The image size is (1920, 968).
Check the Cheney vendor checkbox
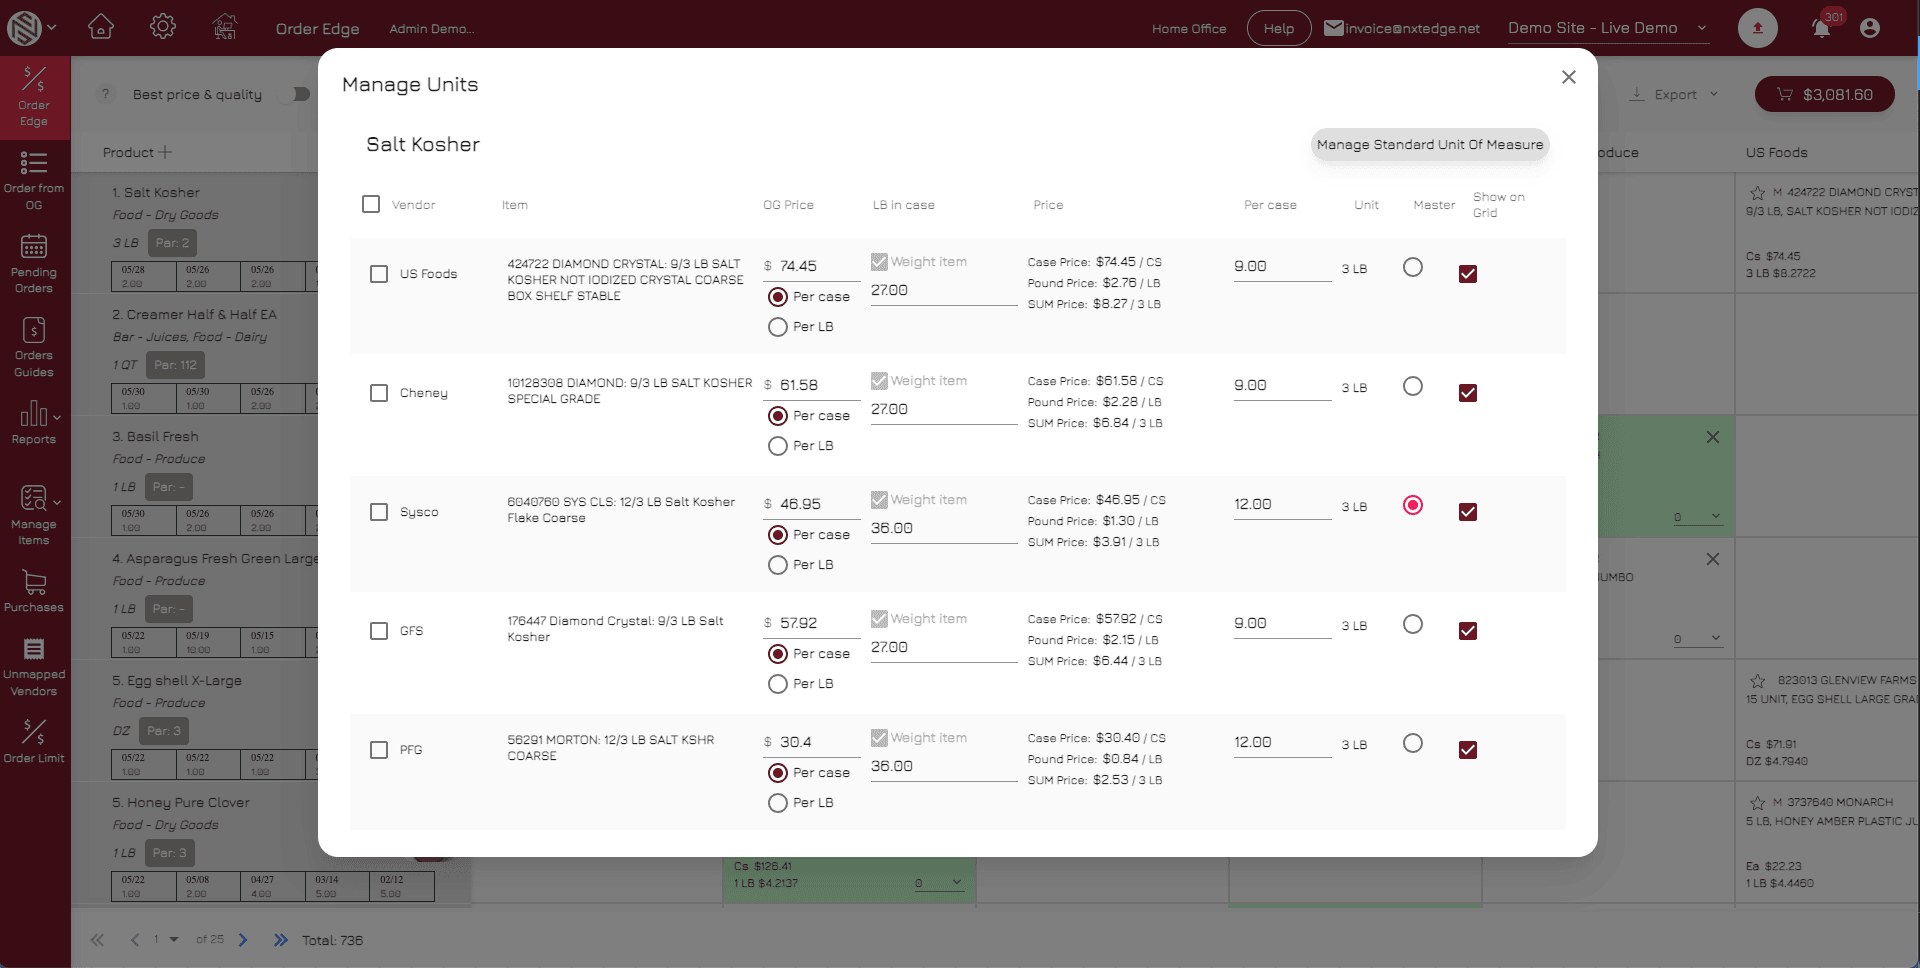[x=379, y=393]
